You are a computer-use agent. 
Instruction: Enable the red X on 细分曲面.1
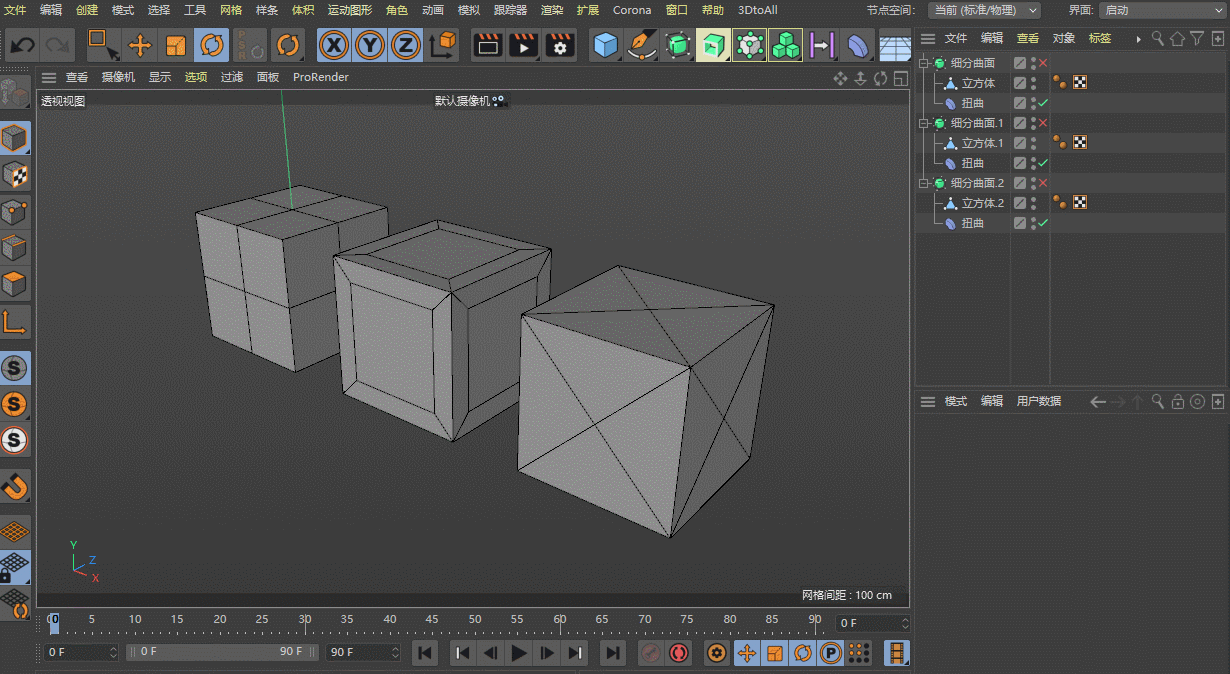tap(1043, 123)
